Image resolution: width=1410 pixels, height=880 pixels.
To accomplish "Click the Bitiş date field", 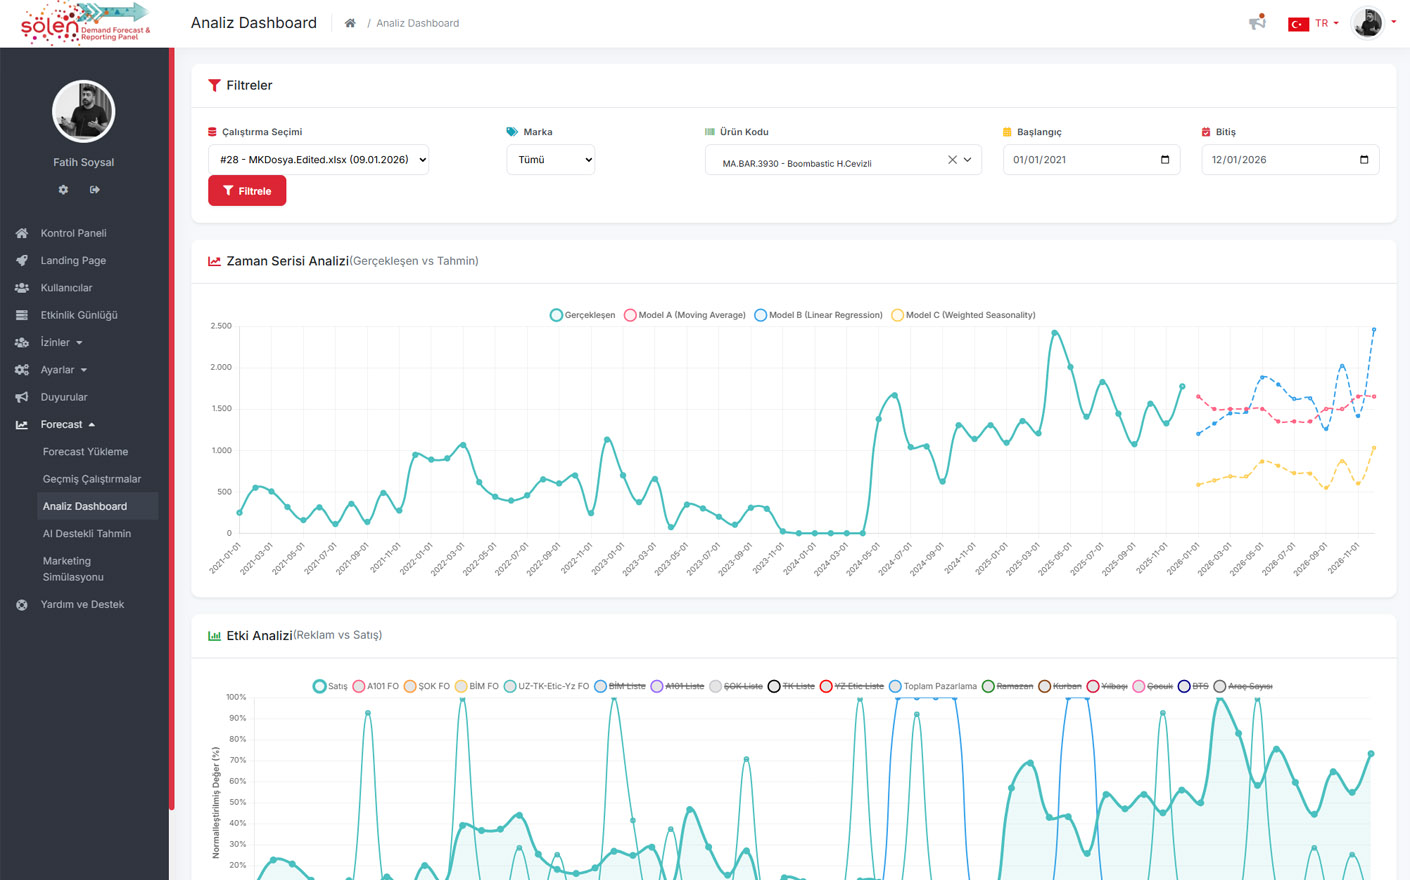I will [1290, 160].
